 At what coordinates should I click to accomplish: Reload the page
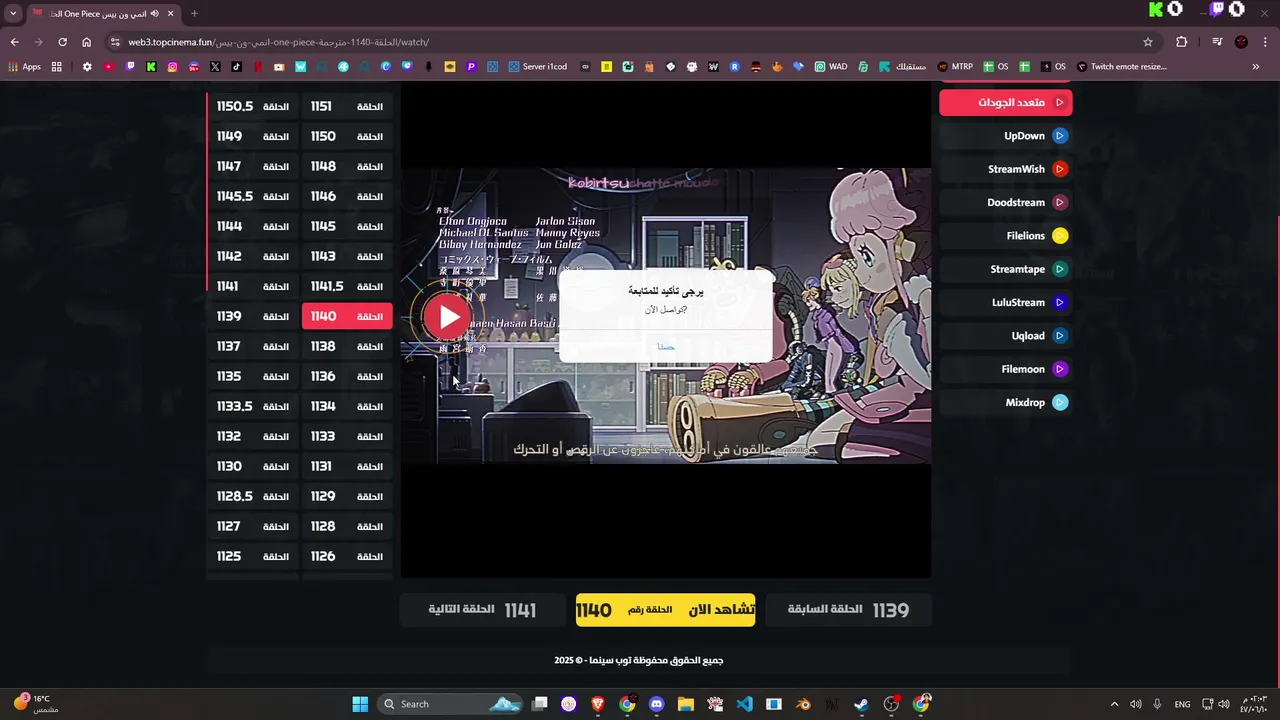pos(62,42)
